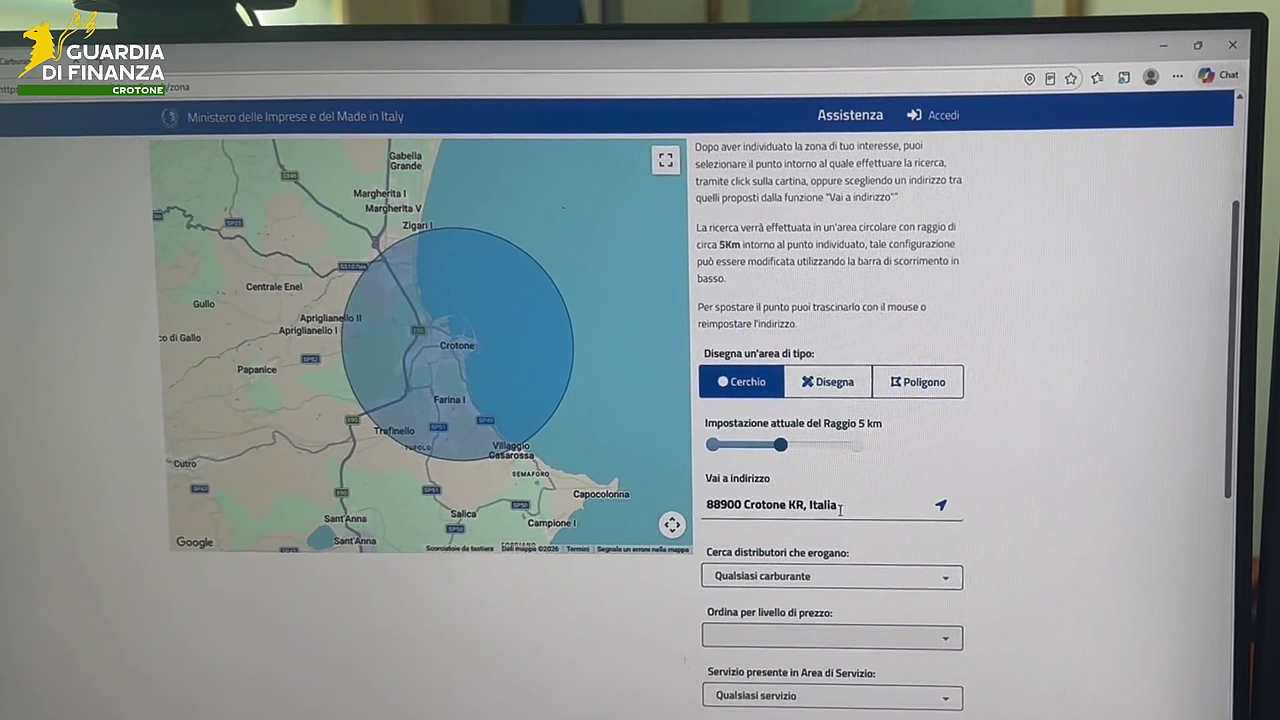Click the Accedi login link
This screenshot has height=720, width=1280.
click(x=933, y=115)
